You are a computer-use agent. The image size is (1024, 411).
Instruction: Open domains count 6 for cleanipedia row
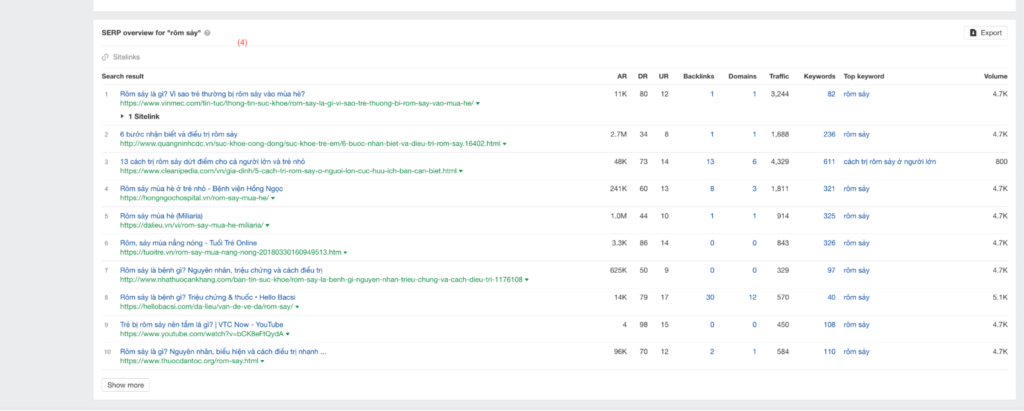tap(754, 161)
